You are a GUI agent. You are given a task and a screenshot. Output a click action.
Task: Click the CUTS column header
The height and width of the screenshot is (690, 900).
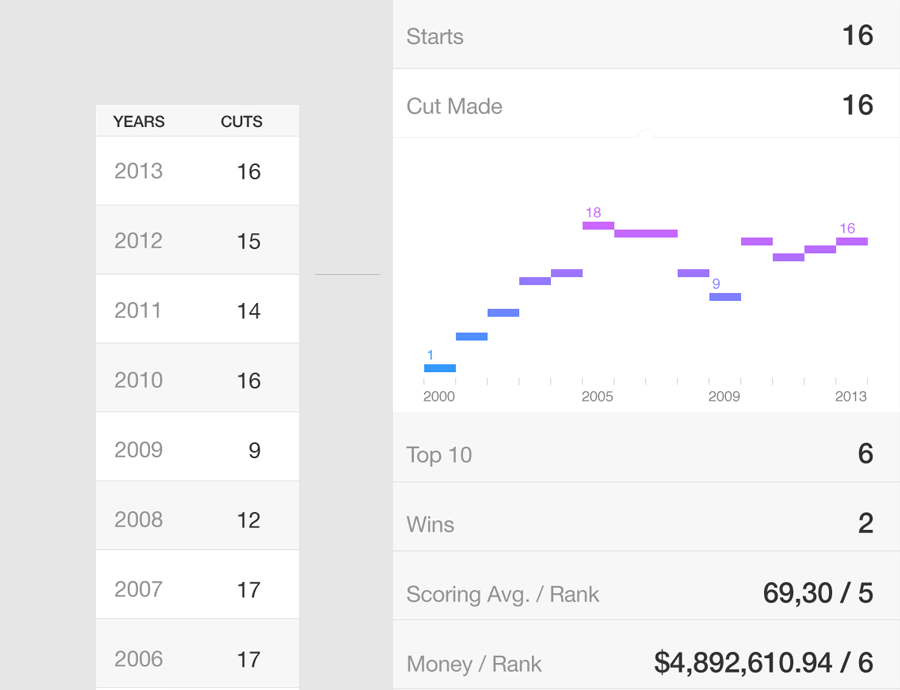tap(242, 122)
